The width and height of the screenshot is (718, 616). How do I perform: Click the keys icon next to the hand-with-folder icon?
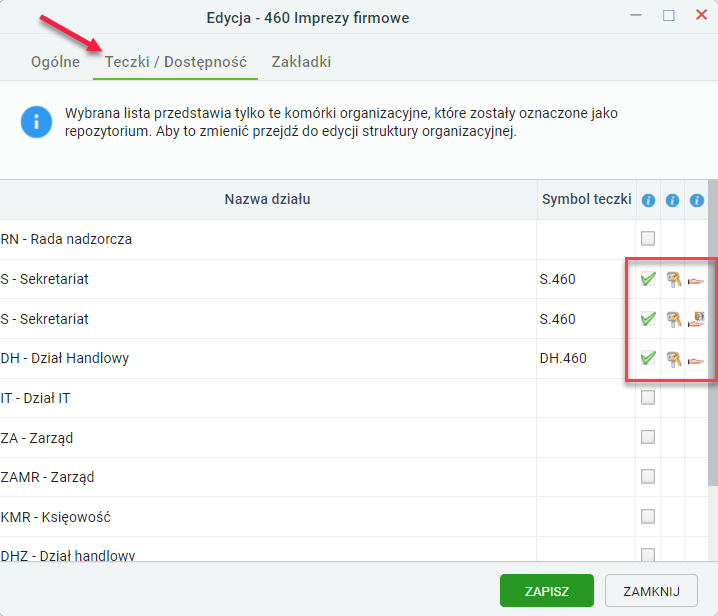tap(673, 319)
